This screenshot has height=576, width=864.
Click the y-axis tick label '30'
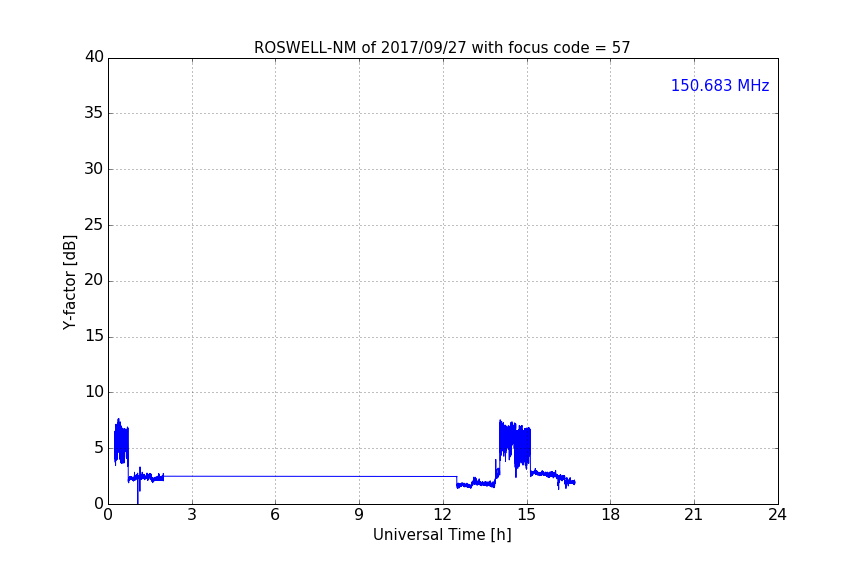pyautogui.click(x=94, y=169)
